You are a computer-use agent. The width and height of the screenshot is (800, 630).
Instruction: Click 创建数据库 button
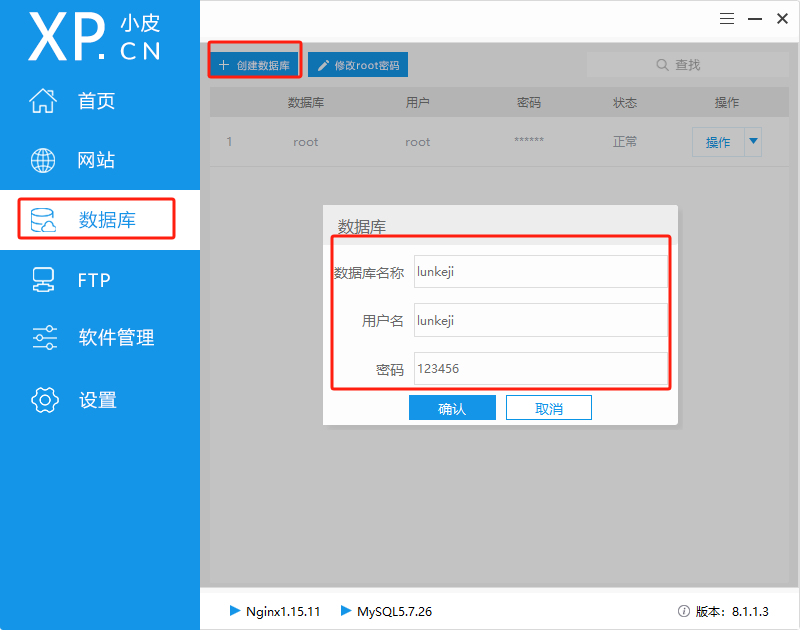pos(254,65)
